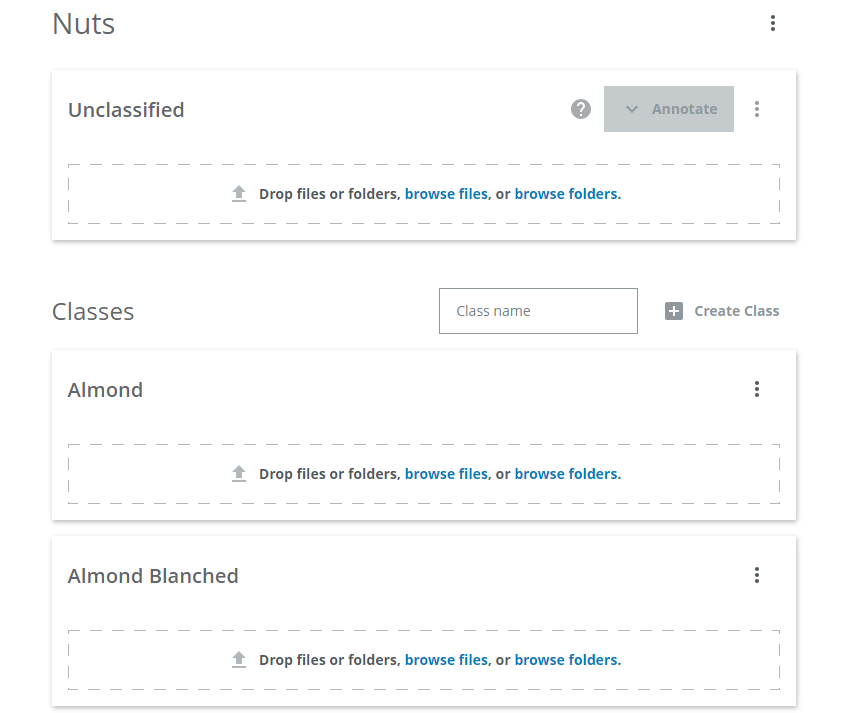Click browse folders in the Unclassified section

click(x=566, y=194)
